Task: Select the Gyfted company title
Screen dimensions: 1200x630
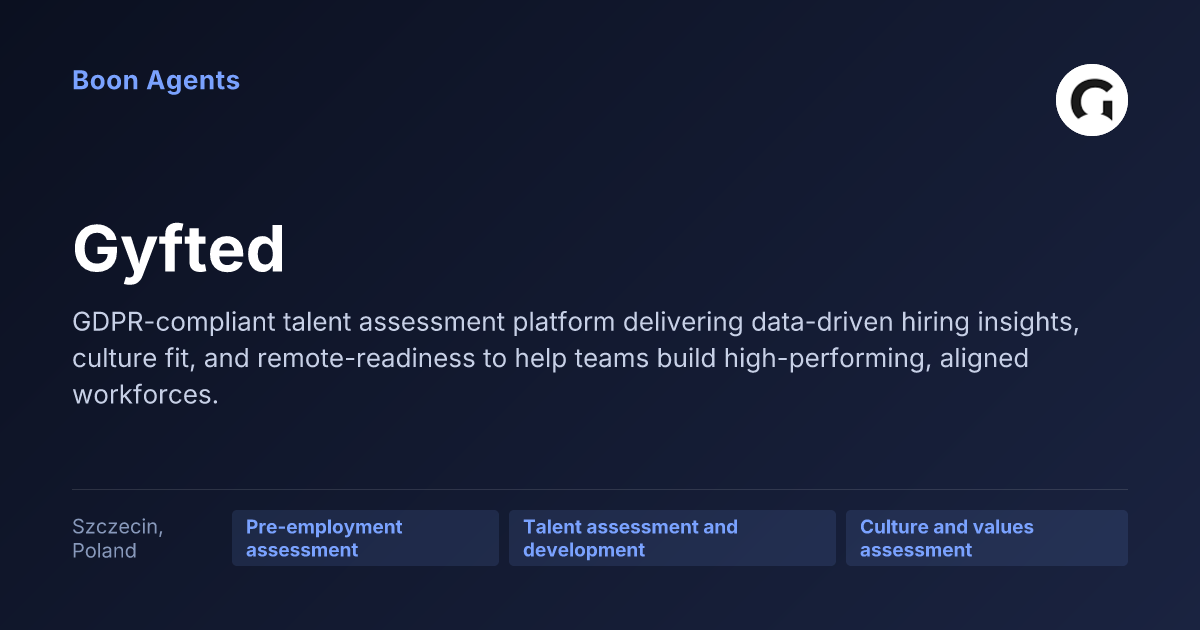Action: point(179,249)
